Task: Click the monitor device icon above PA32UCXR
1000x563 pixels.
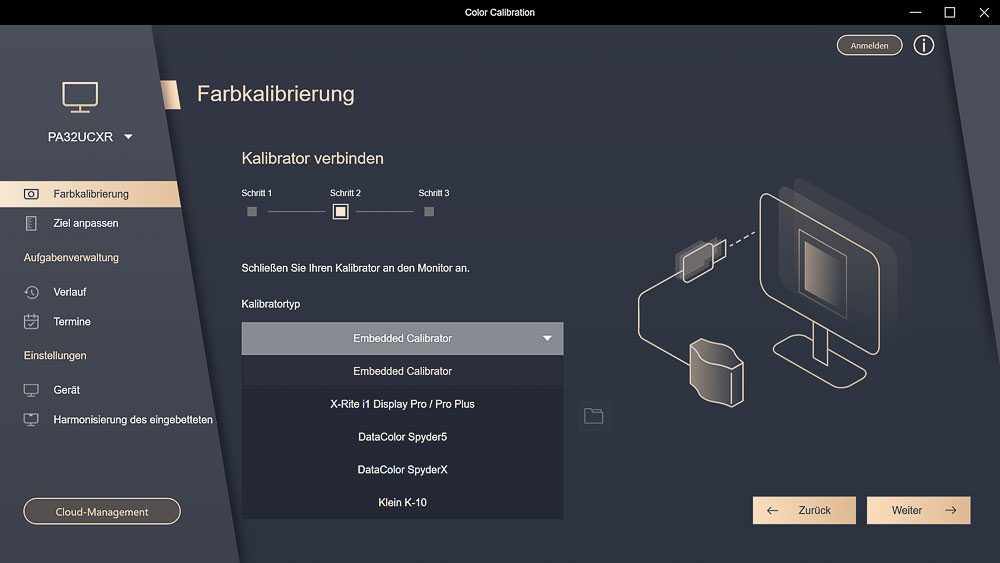Action: point(80,98)
